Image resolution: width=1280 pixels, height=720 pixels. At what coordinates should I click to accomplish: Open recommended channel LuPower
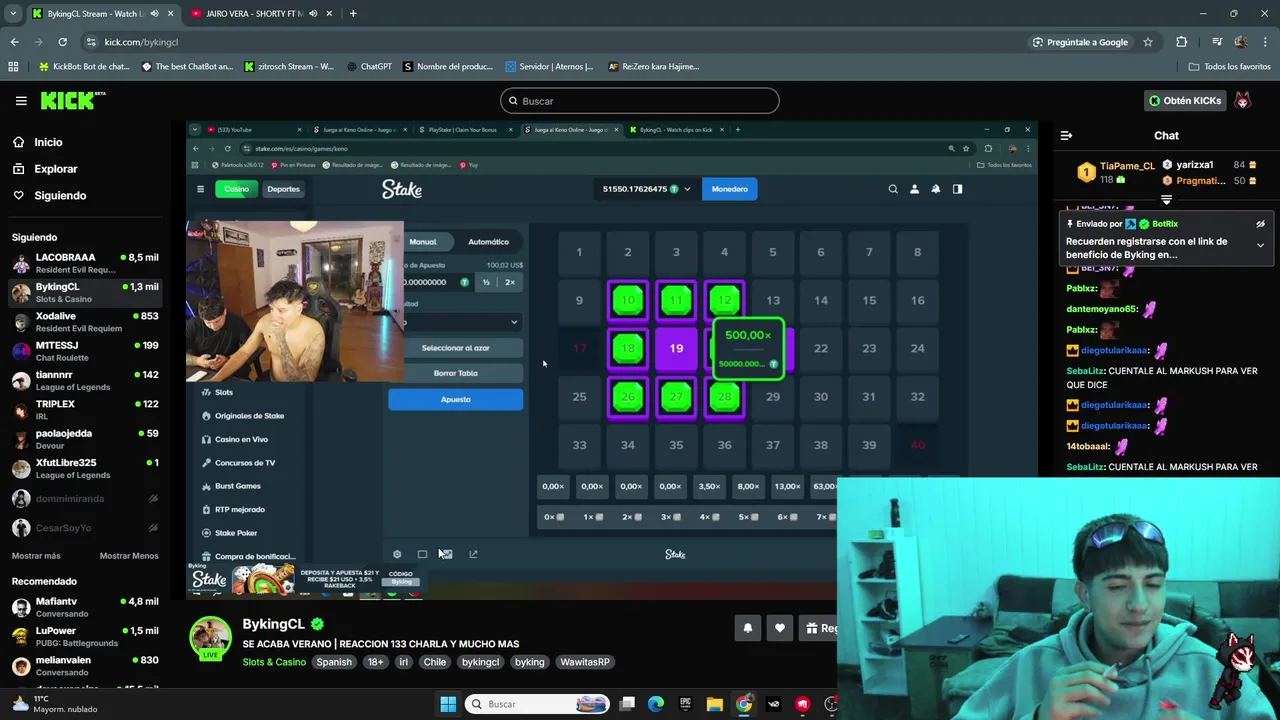tap(85, 636)
